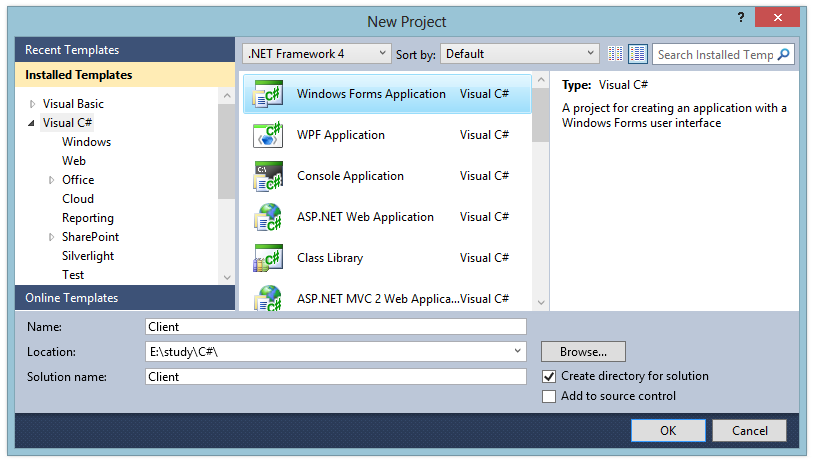Select Office category label
The width and height of the screenshot is (813, 464).
[x=78, y=180]
